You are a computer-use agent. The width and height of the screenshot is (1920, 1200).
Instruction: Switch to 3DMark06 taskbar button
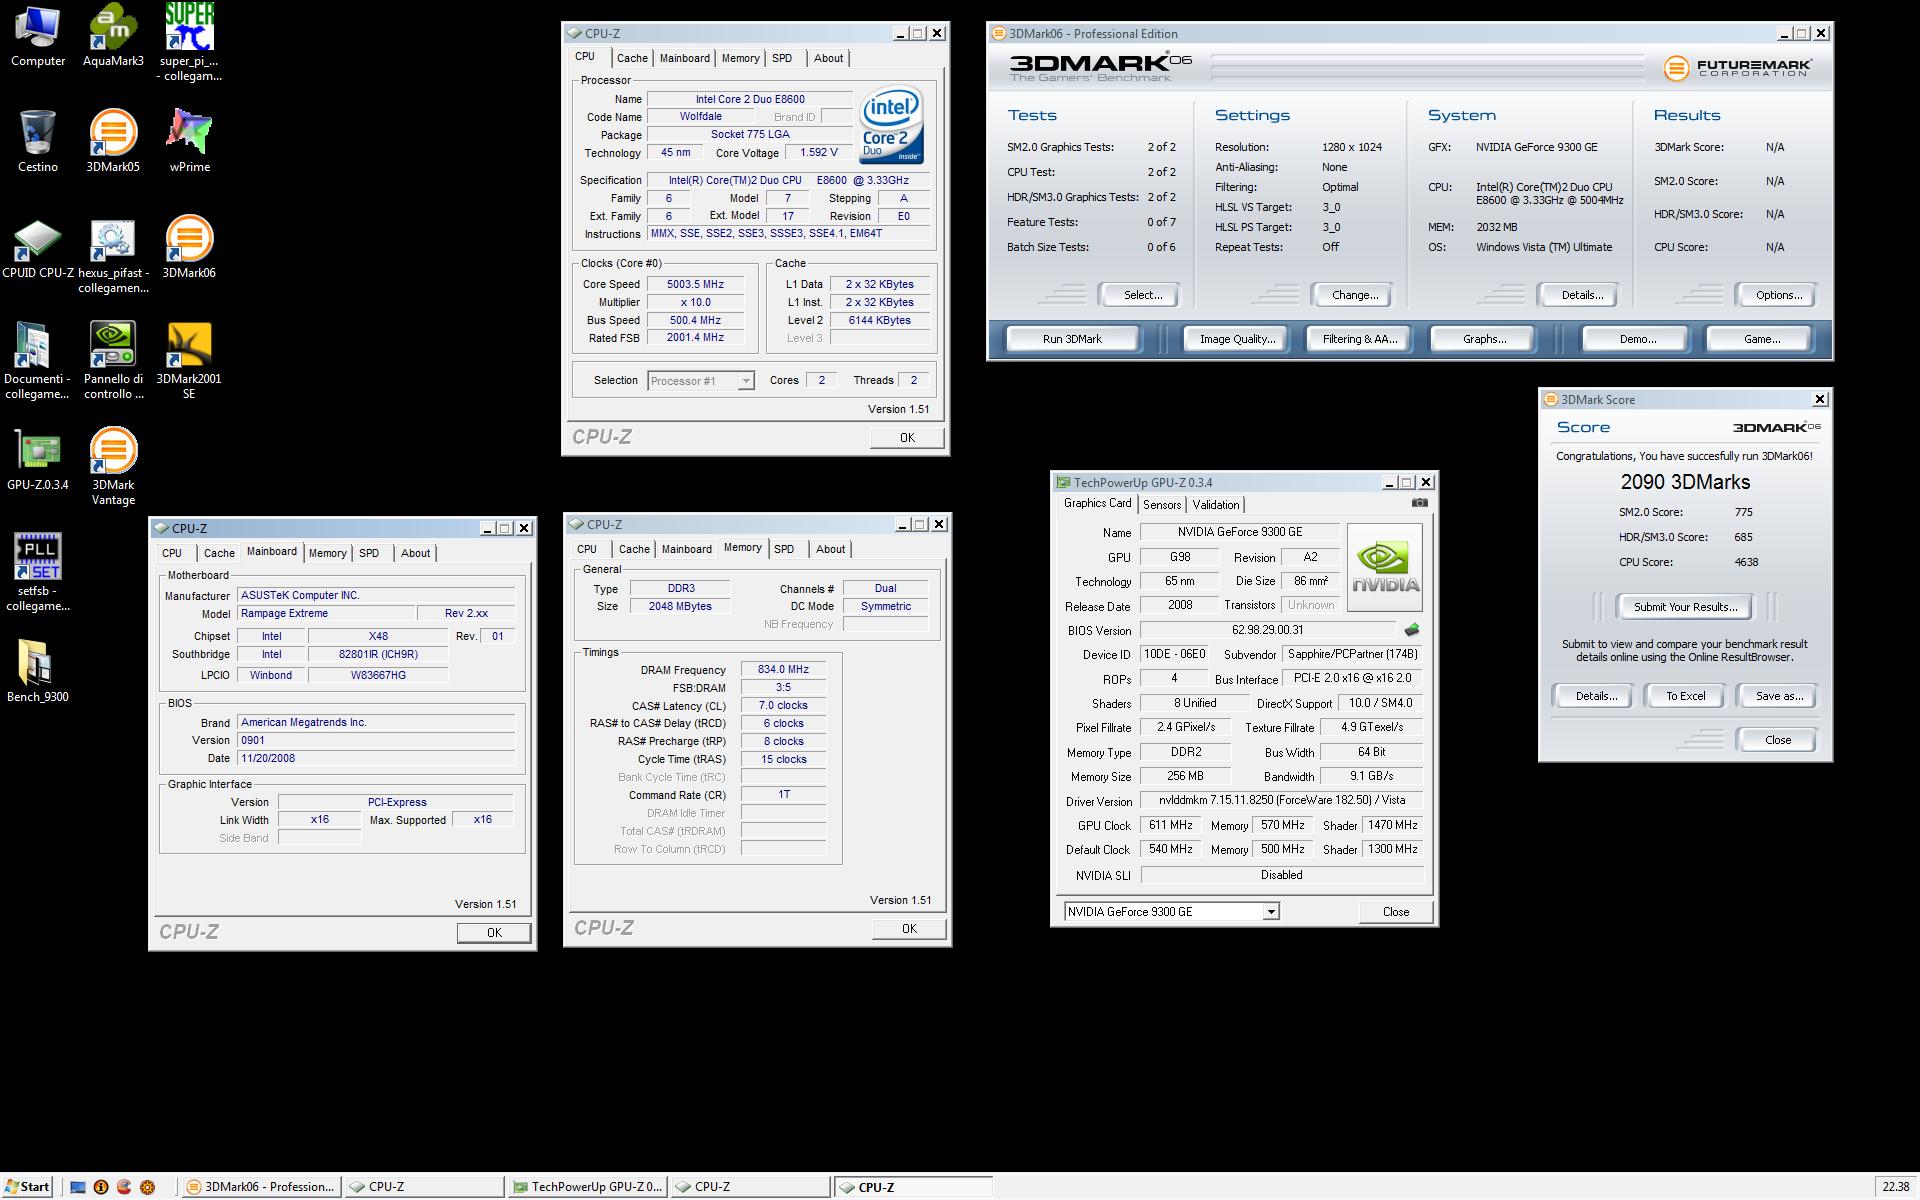261,1187
